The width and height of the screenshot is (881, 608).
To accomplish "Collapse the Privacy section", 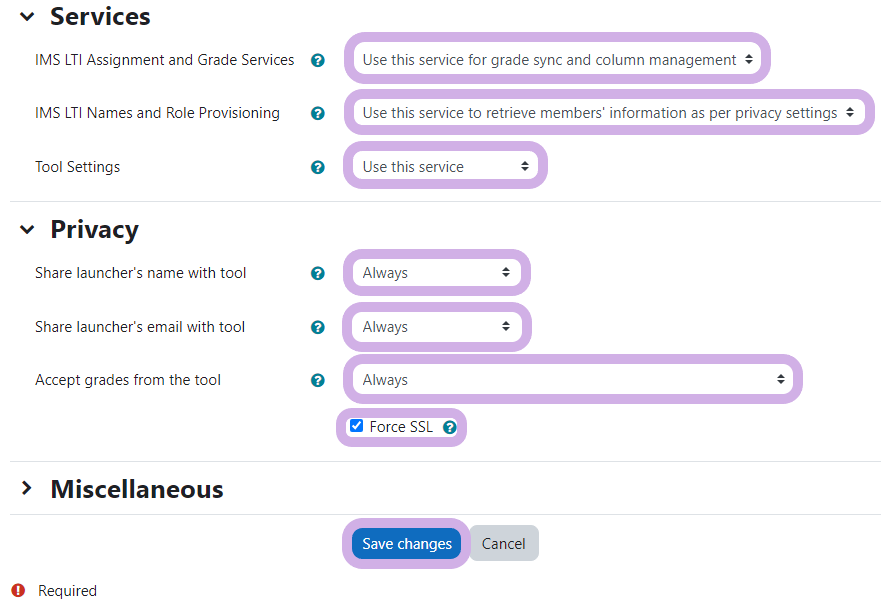I will (27, 230).
